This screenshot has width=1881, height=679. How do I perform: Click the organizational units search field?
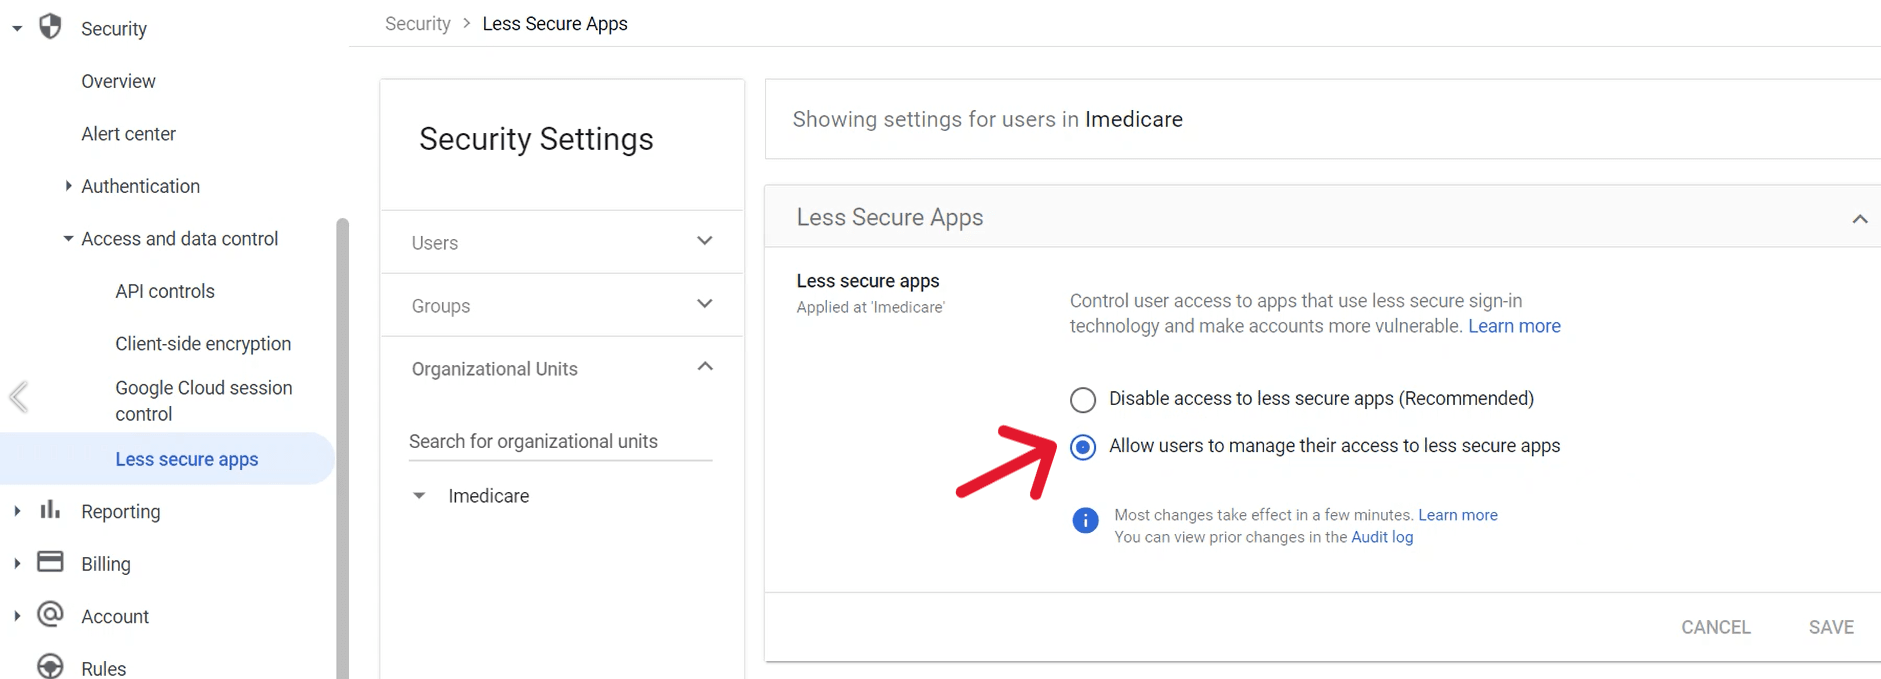click(560, 441)
